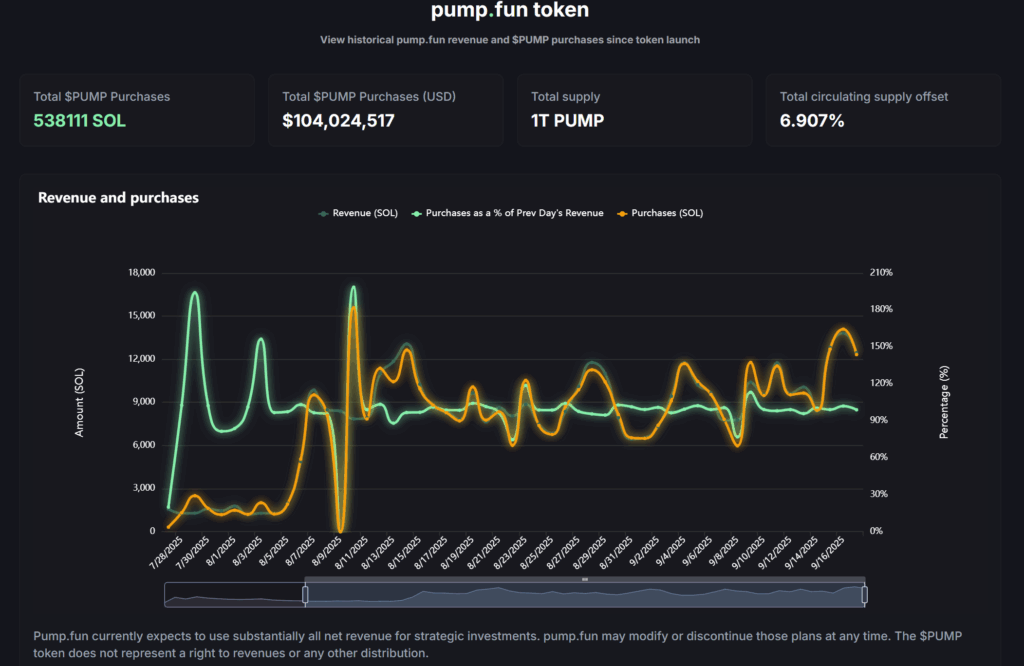Click the Percentage (%) axis title
The width and height of the screenshot is (1024, 666).
944,402
